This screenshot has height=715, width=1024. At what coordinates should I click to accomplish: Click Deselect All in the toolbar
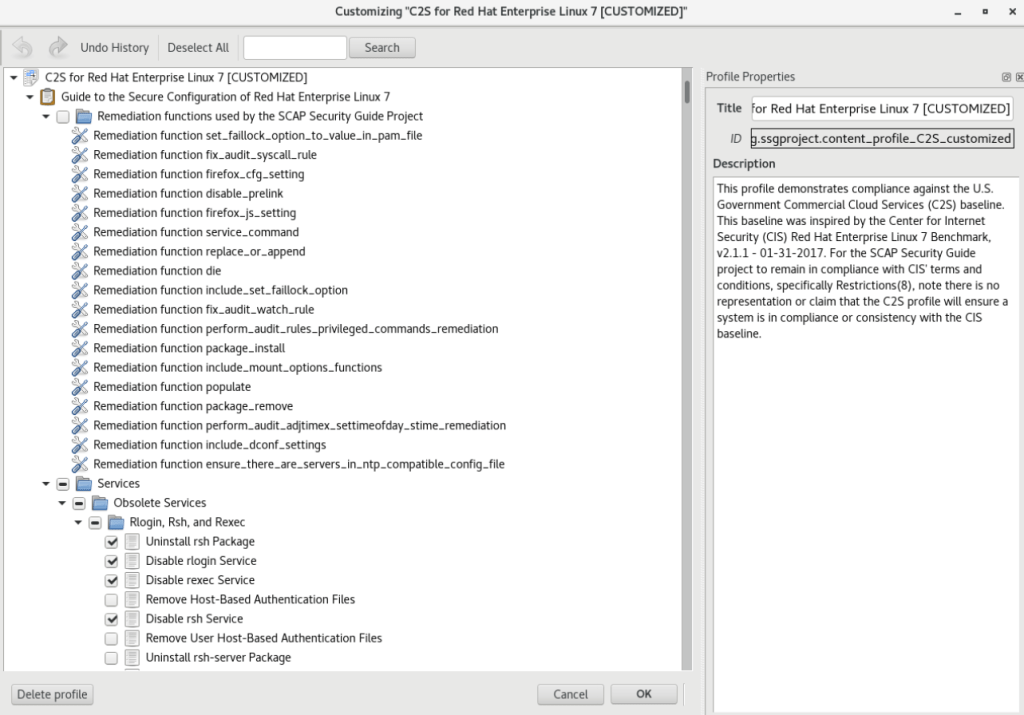tap(198, 47)
